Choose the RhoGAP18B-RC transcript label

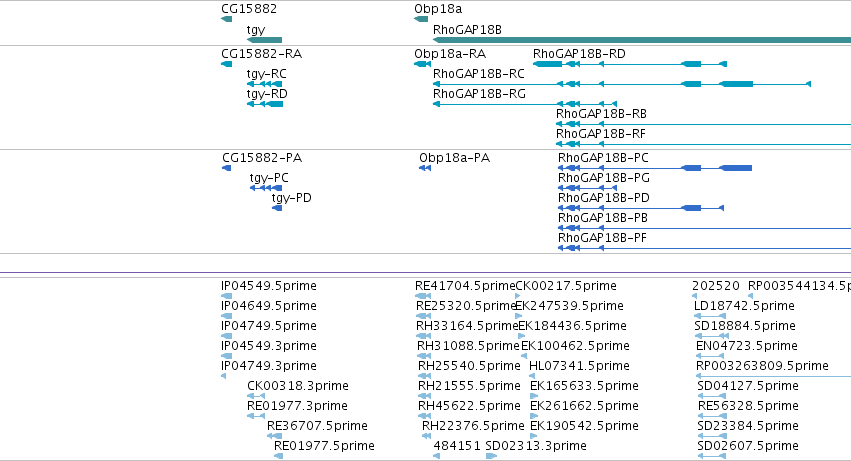point(479,74)
